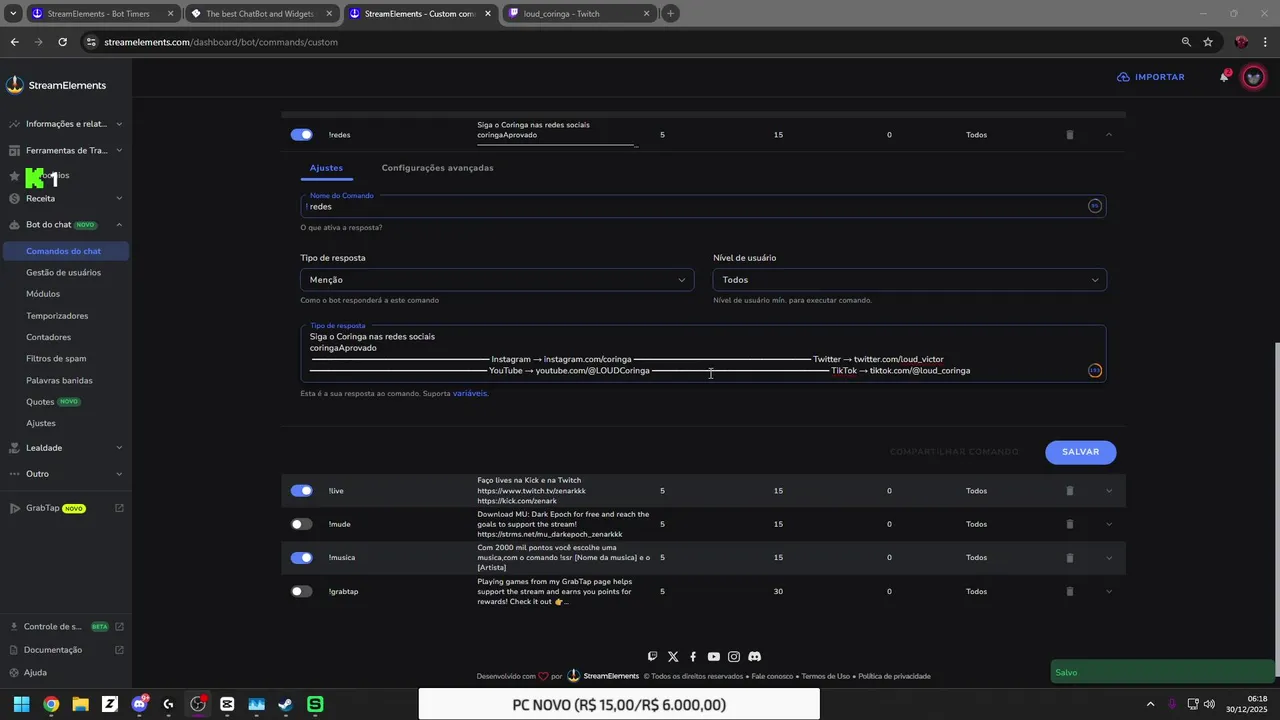Open Google Chrome from the taskbar
The width and height of the screenshot is (1280, 720).
(51, 704)
